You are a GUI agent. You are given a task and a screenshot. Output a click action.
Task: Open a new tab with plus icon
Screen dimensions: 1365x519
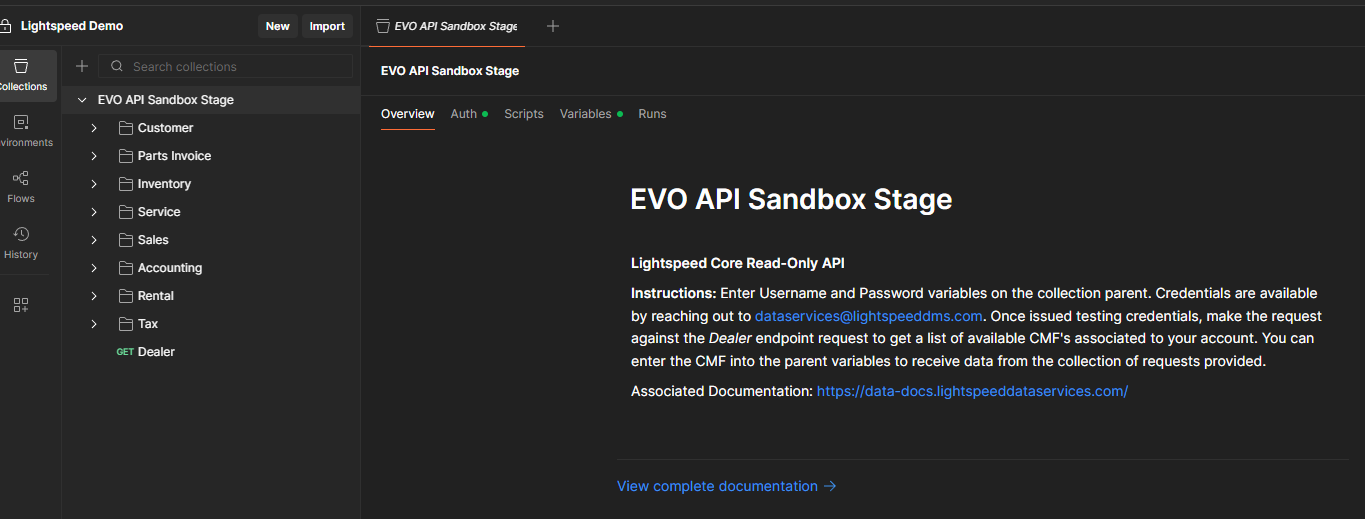[x=553, y=26]
